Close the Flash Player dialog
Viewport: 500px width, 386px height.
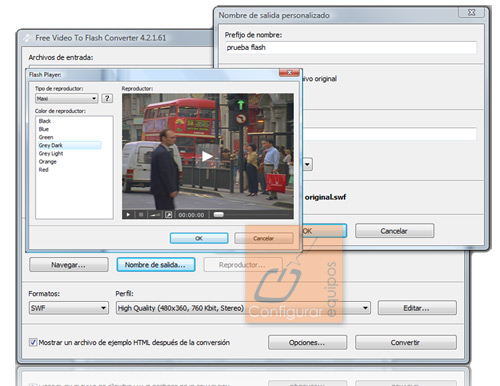pos(289,72)
